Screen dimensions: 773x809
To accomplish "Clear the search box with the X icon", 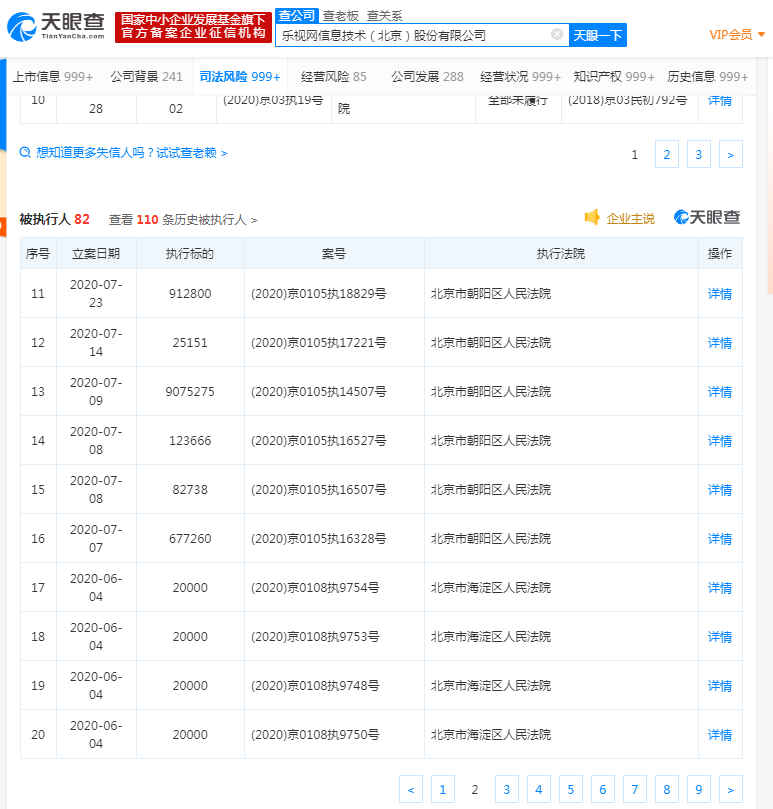I will coord(557,35).
